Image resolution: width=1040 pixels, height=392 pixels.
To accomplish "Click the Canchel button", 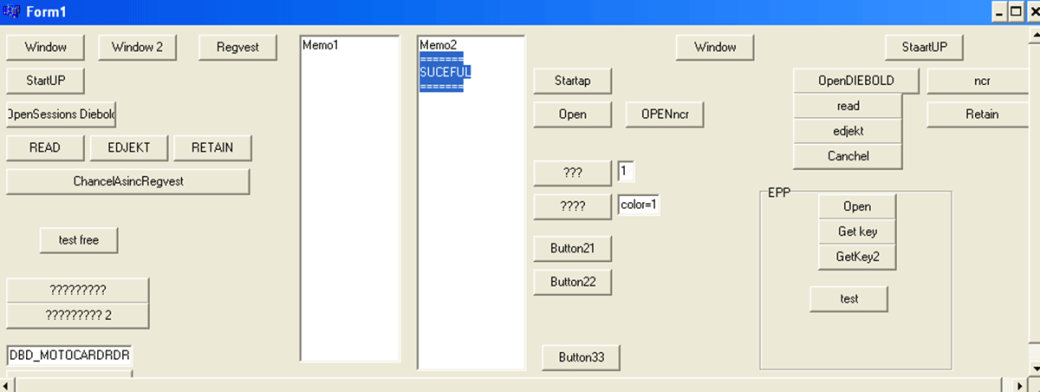I will pyautogui.click(x=848, y=157).
